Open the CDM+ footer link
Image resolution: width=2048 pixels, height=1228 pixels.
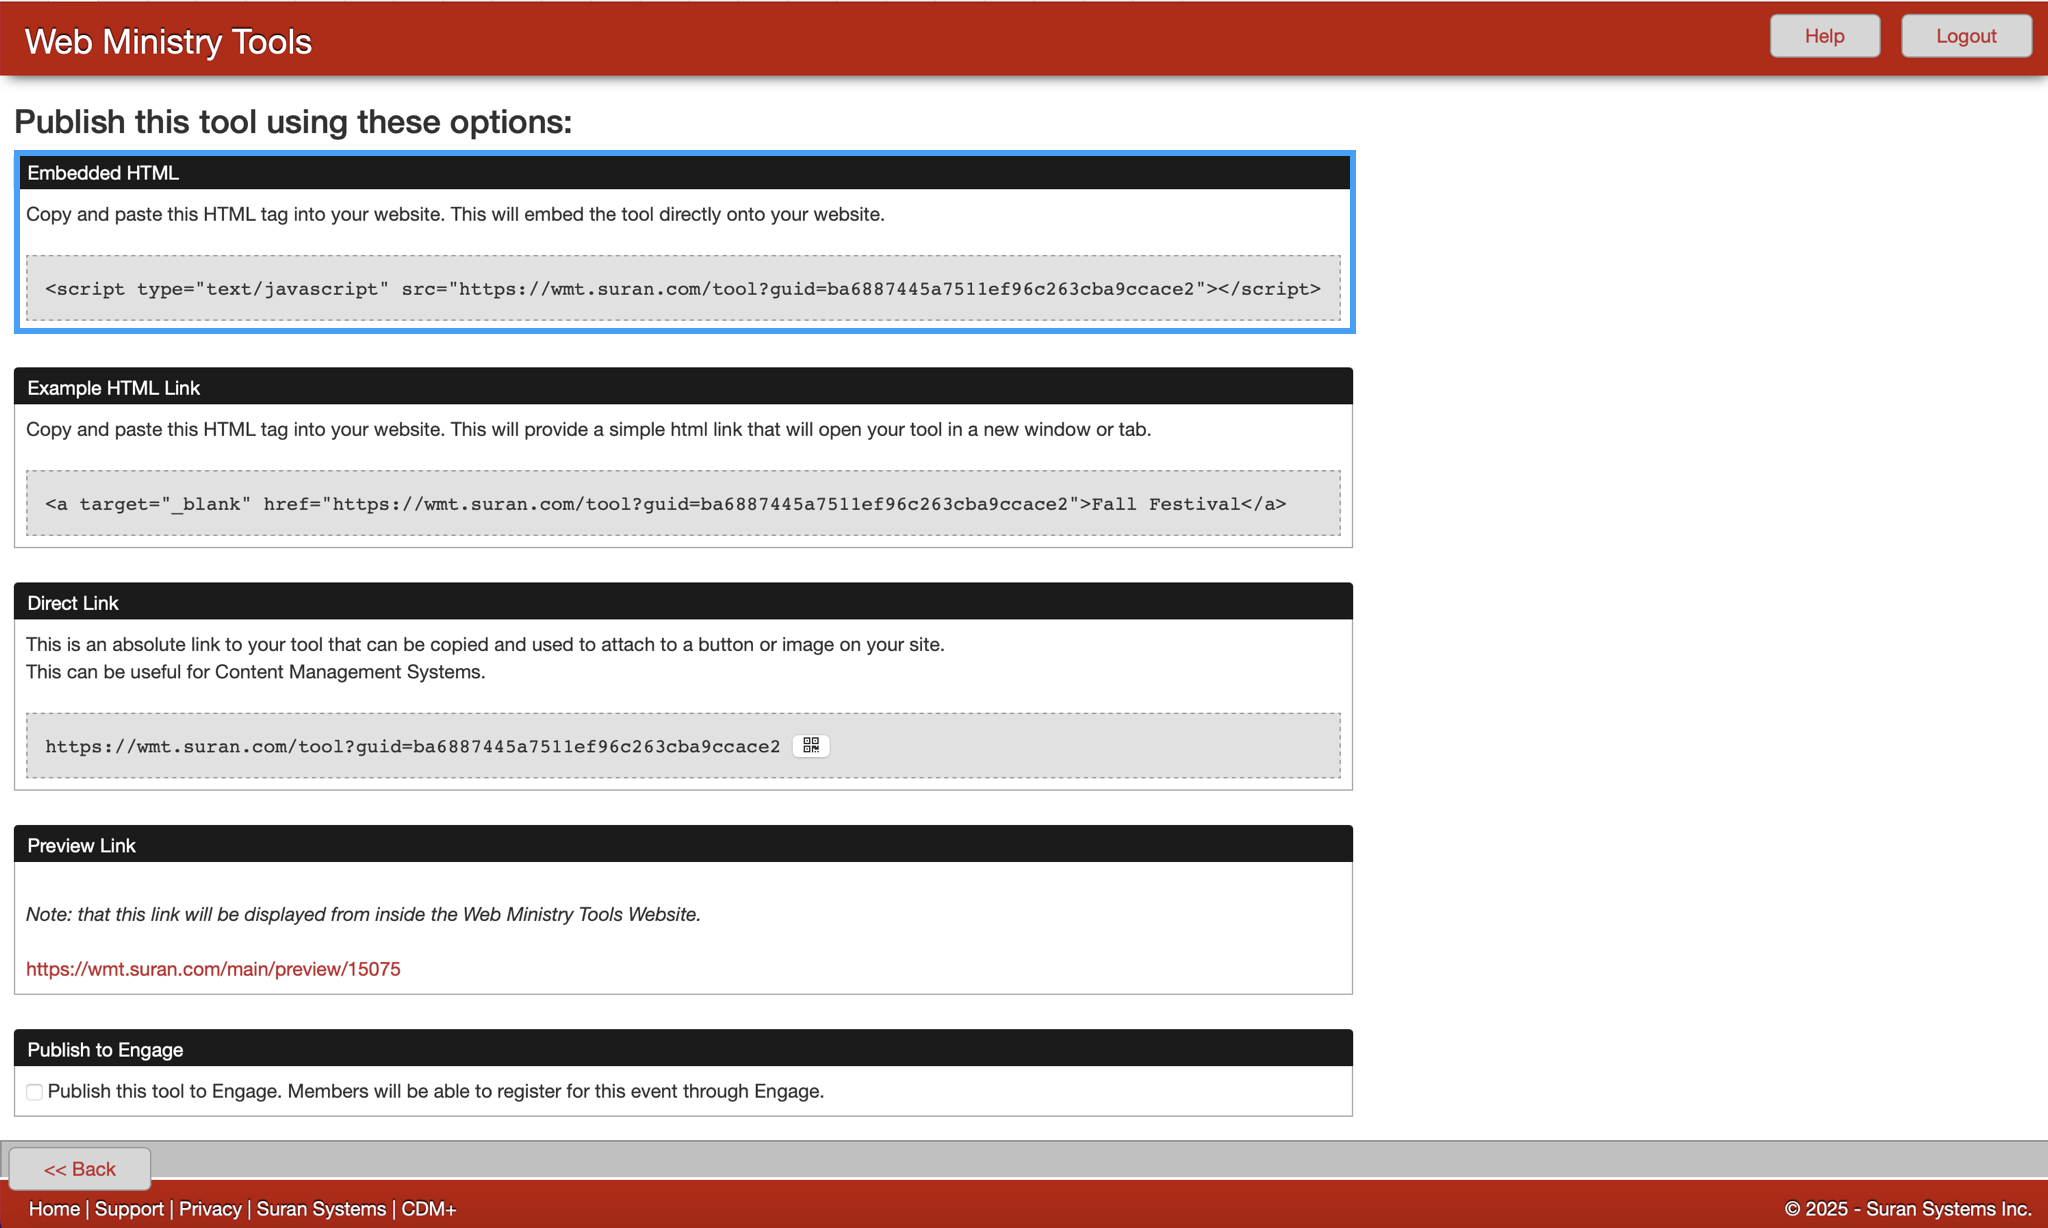430,1209
